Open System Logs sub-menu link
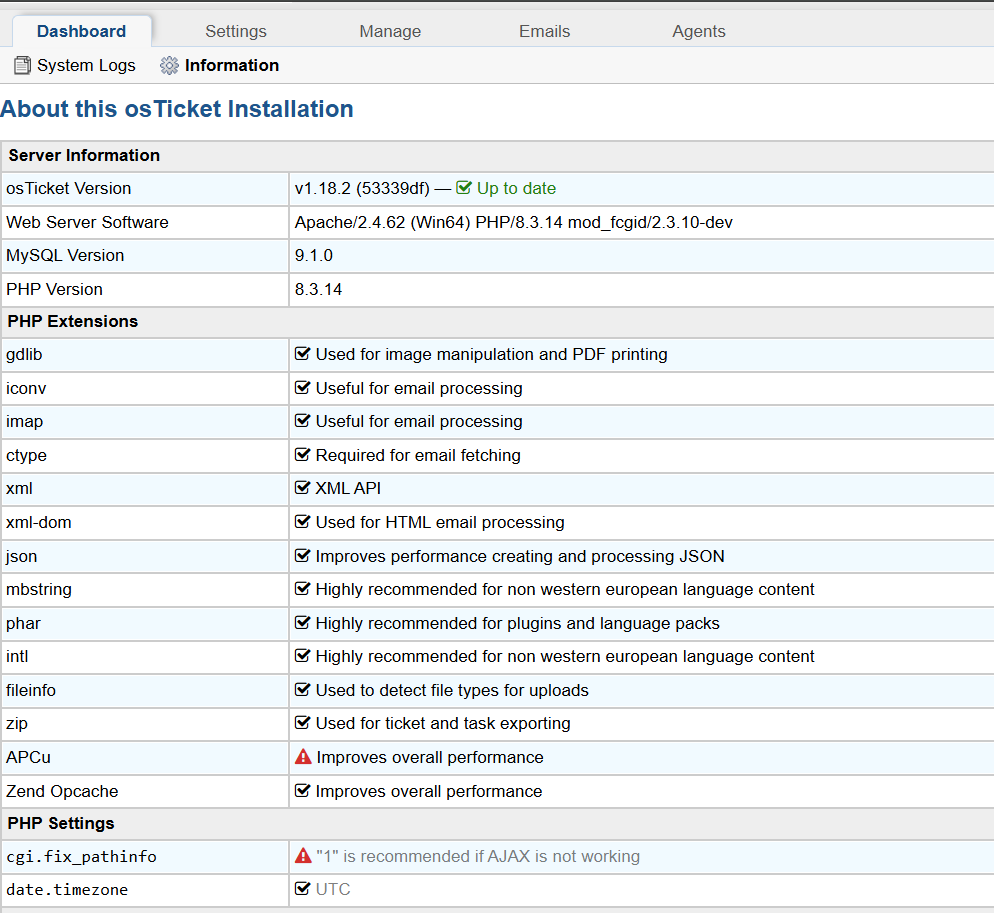This screenshot has height=913, width=994. tap(86, 65)
